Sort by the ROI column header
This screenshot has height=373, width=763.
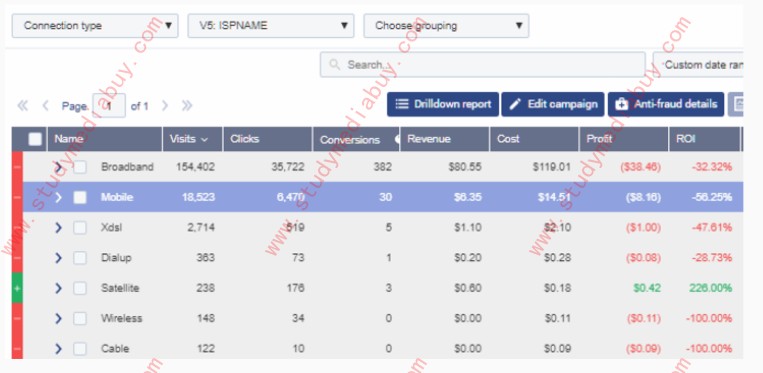(705, 139)
